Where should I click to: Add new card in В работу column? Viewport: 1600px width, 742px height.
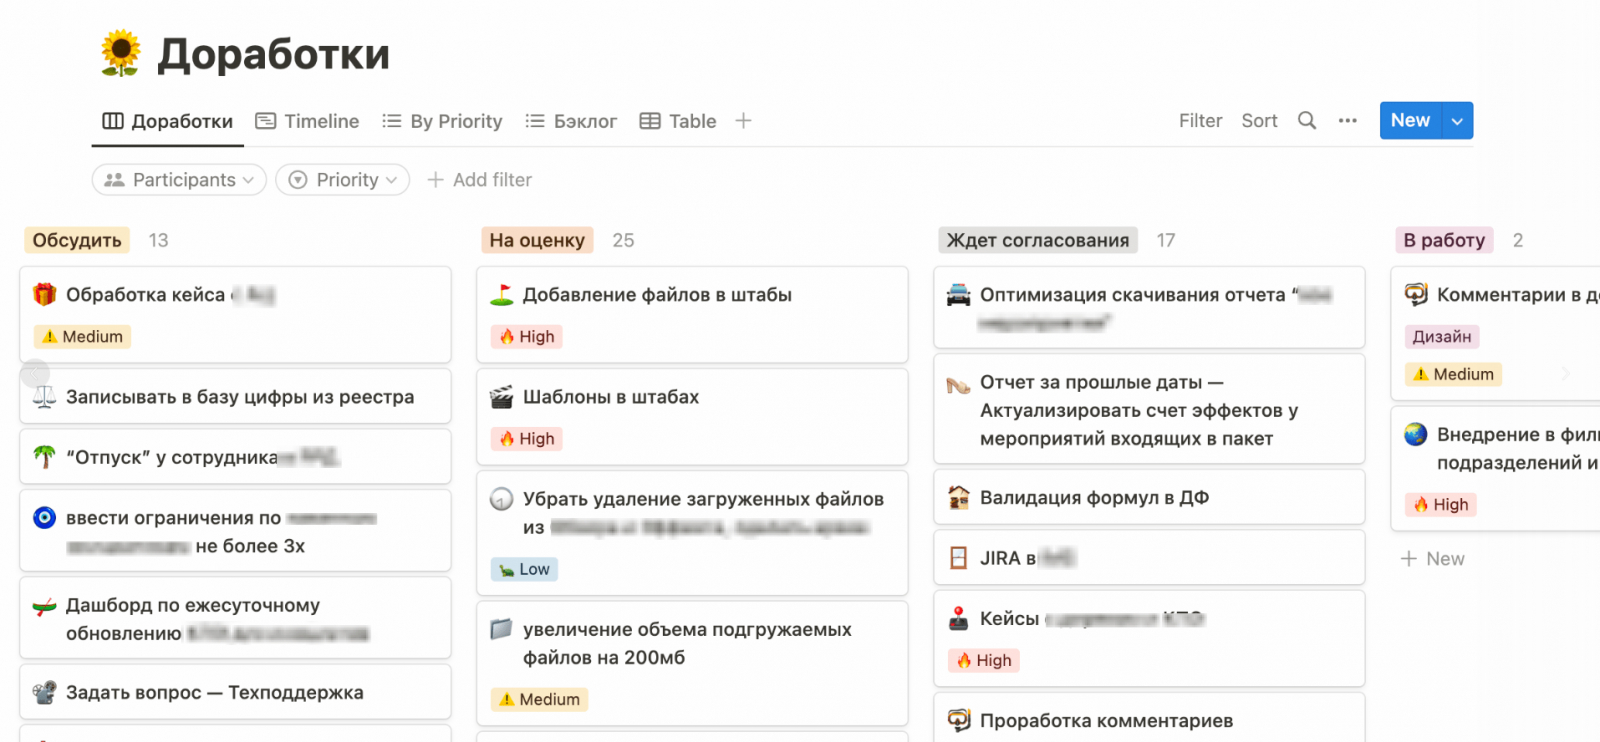tap(1433, 559)
